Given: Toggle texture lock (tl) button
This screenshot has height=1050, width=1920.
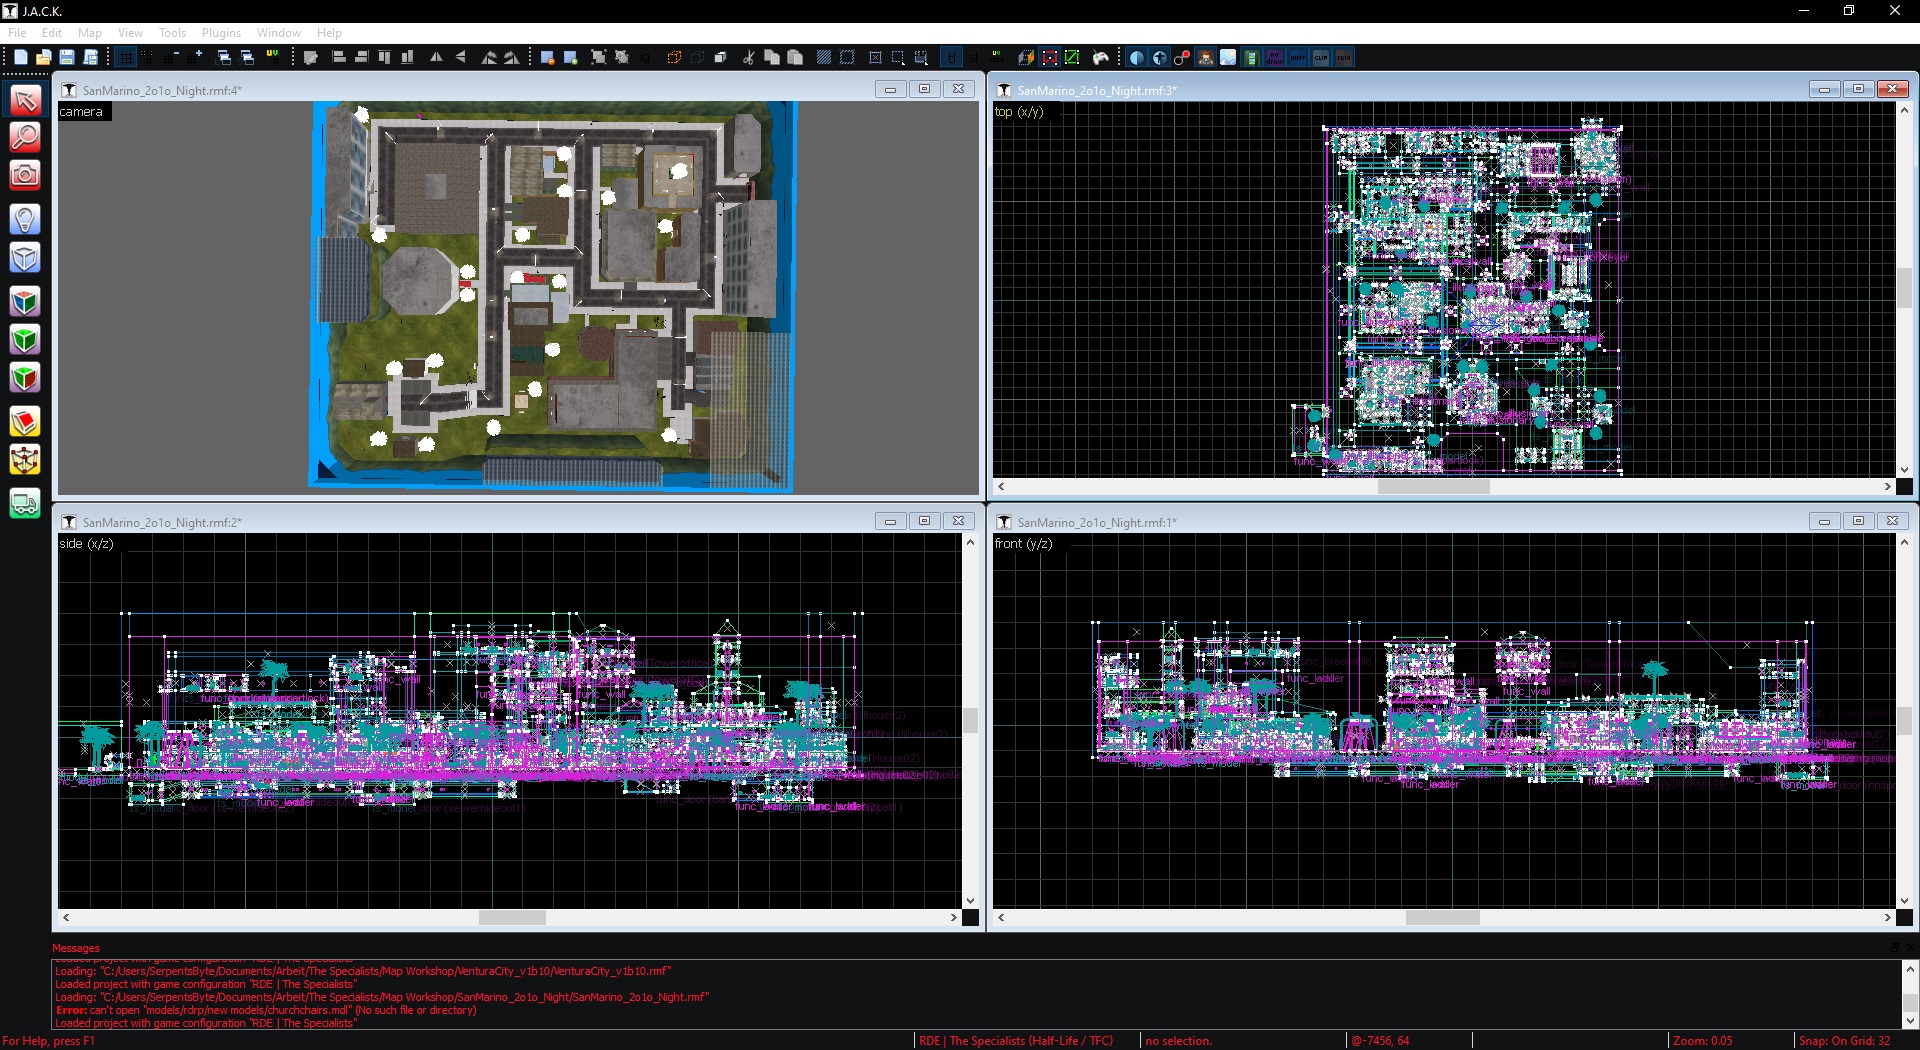Looking at the screenshot, I should [951, 58].
